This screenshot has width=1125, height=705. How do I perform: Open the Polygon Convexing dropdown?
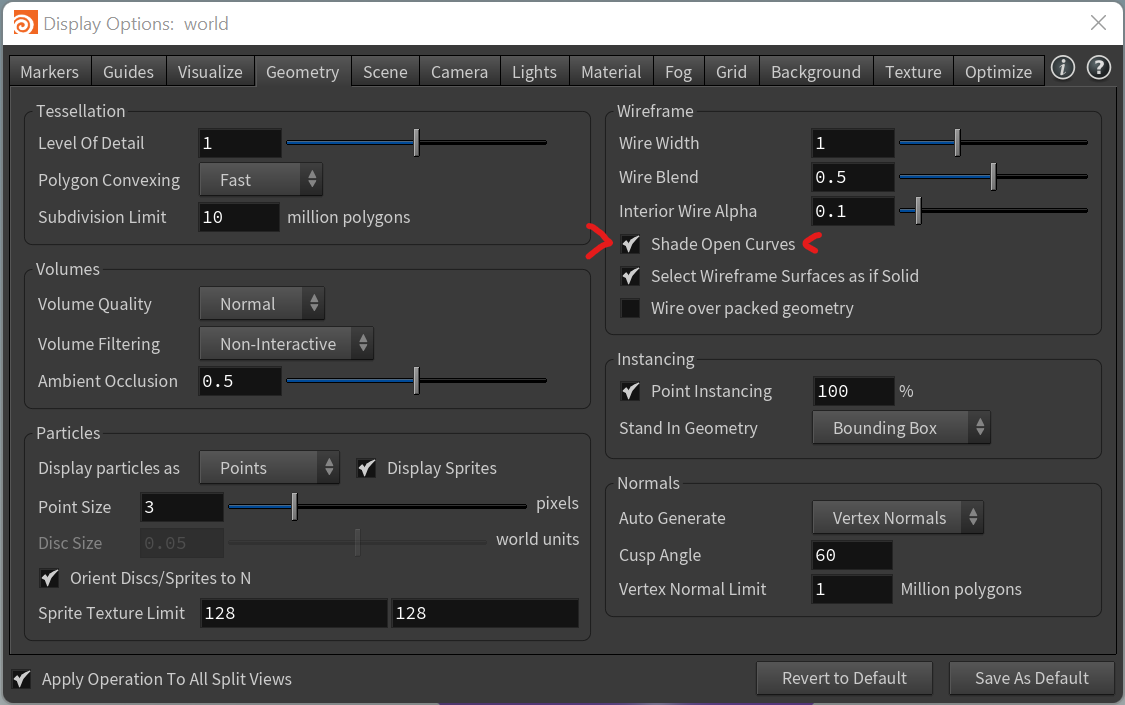[261, 179]
